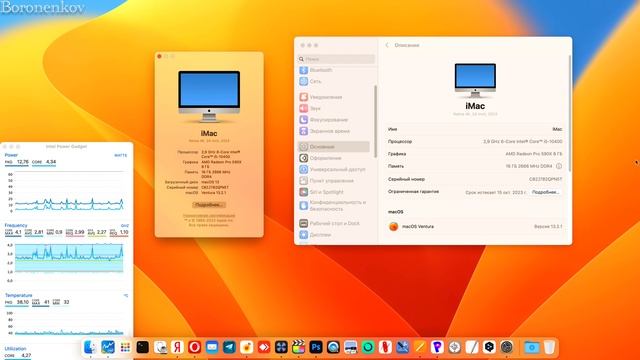Open Launchpad from the Dock
This screenshot has height=360, width=640.
coord(125,347)
